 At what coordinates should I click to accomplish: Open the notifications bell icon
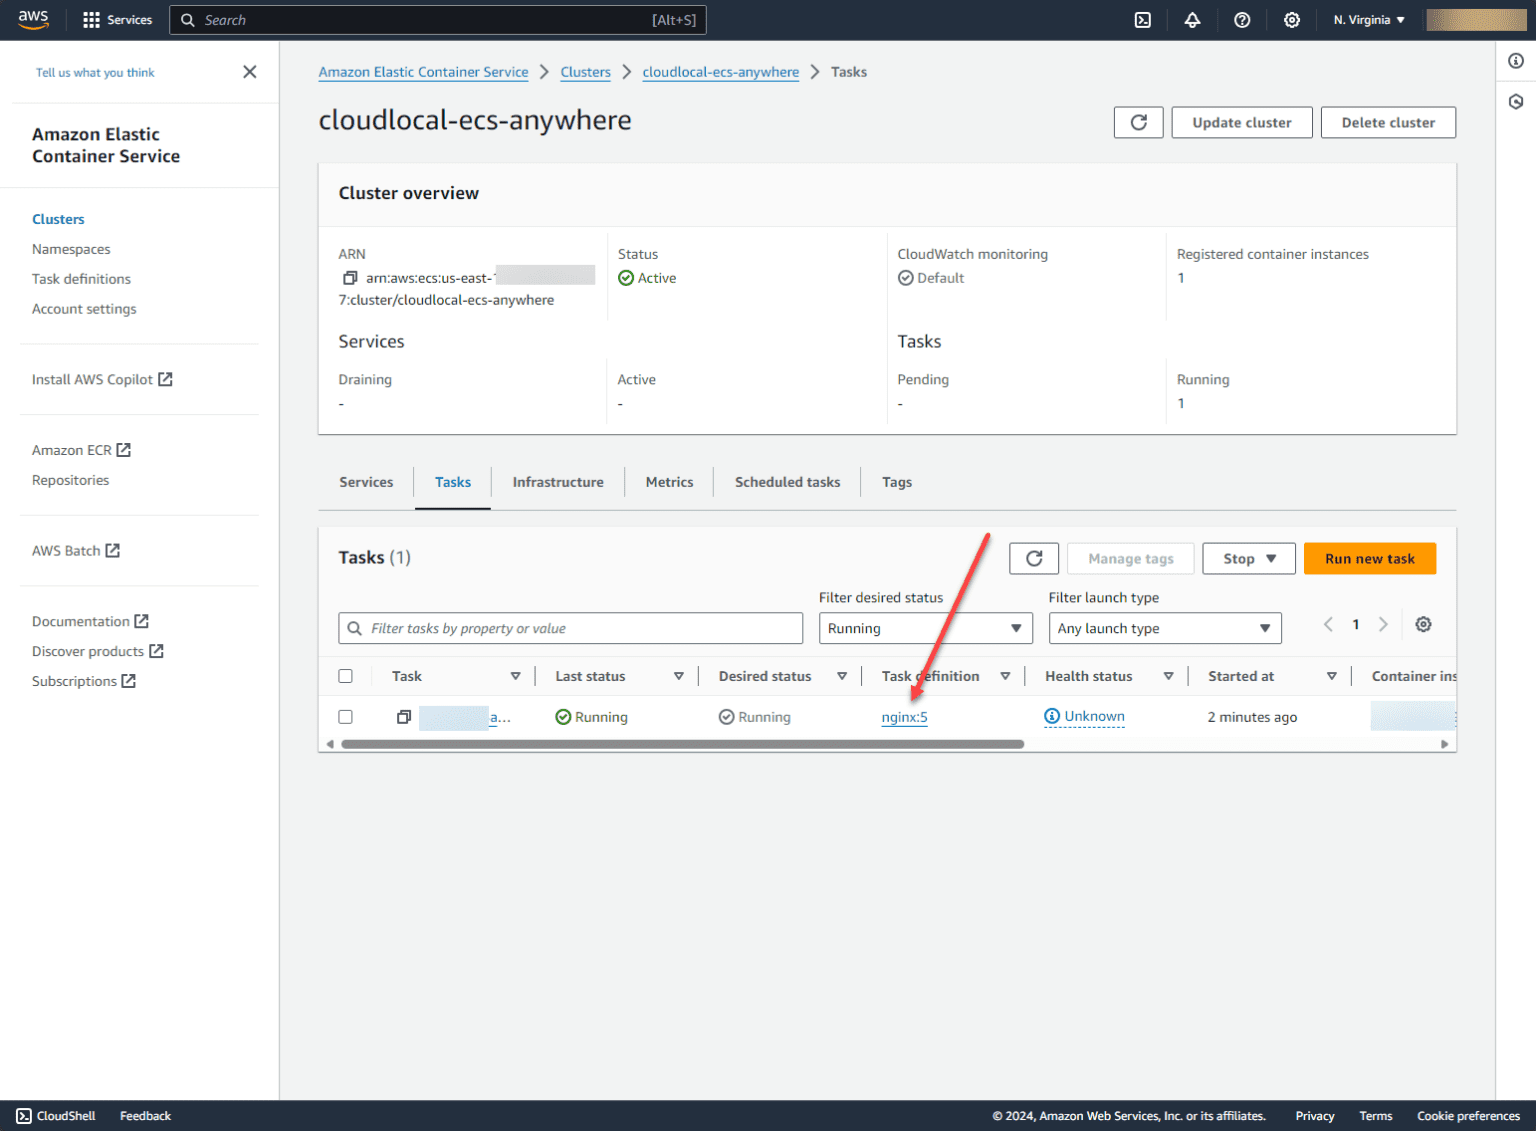point(1192,20)
